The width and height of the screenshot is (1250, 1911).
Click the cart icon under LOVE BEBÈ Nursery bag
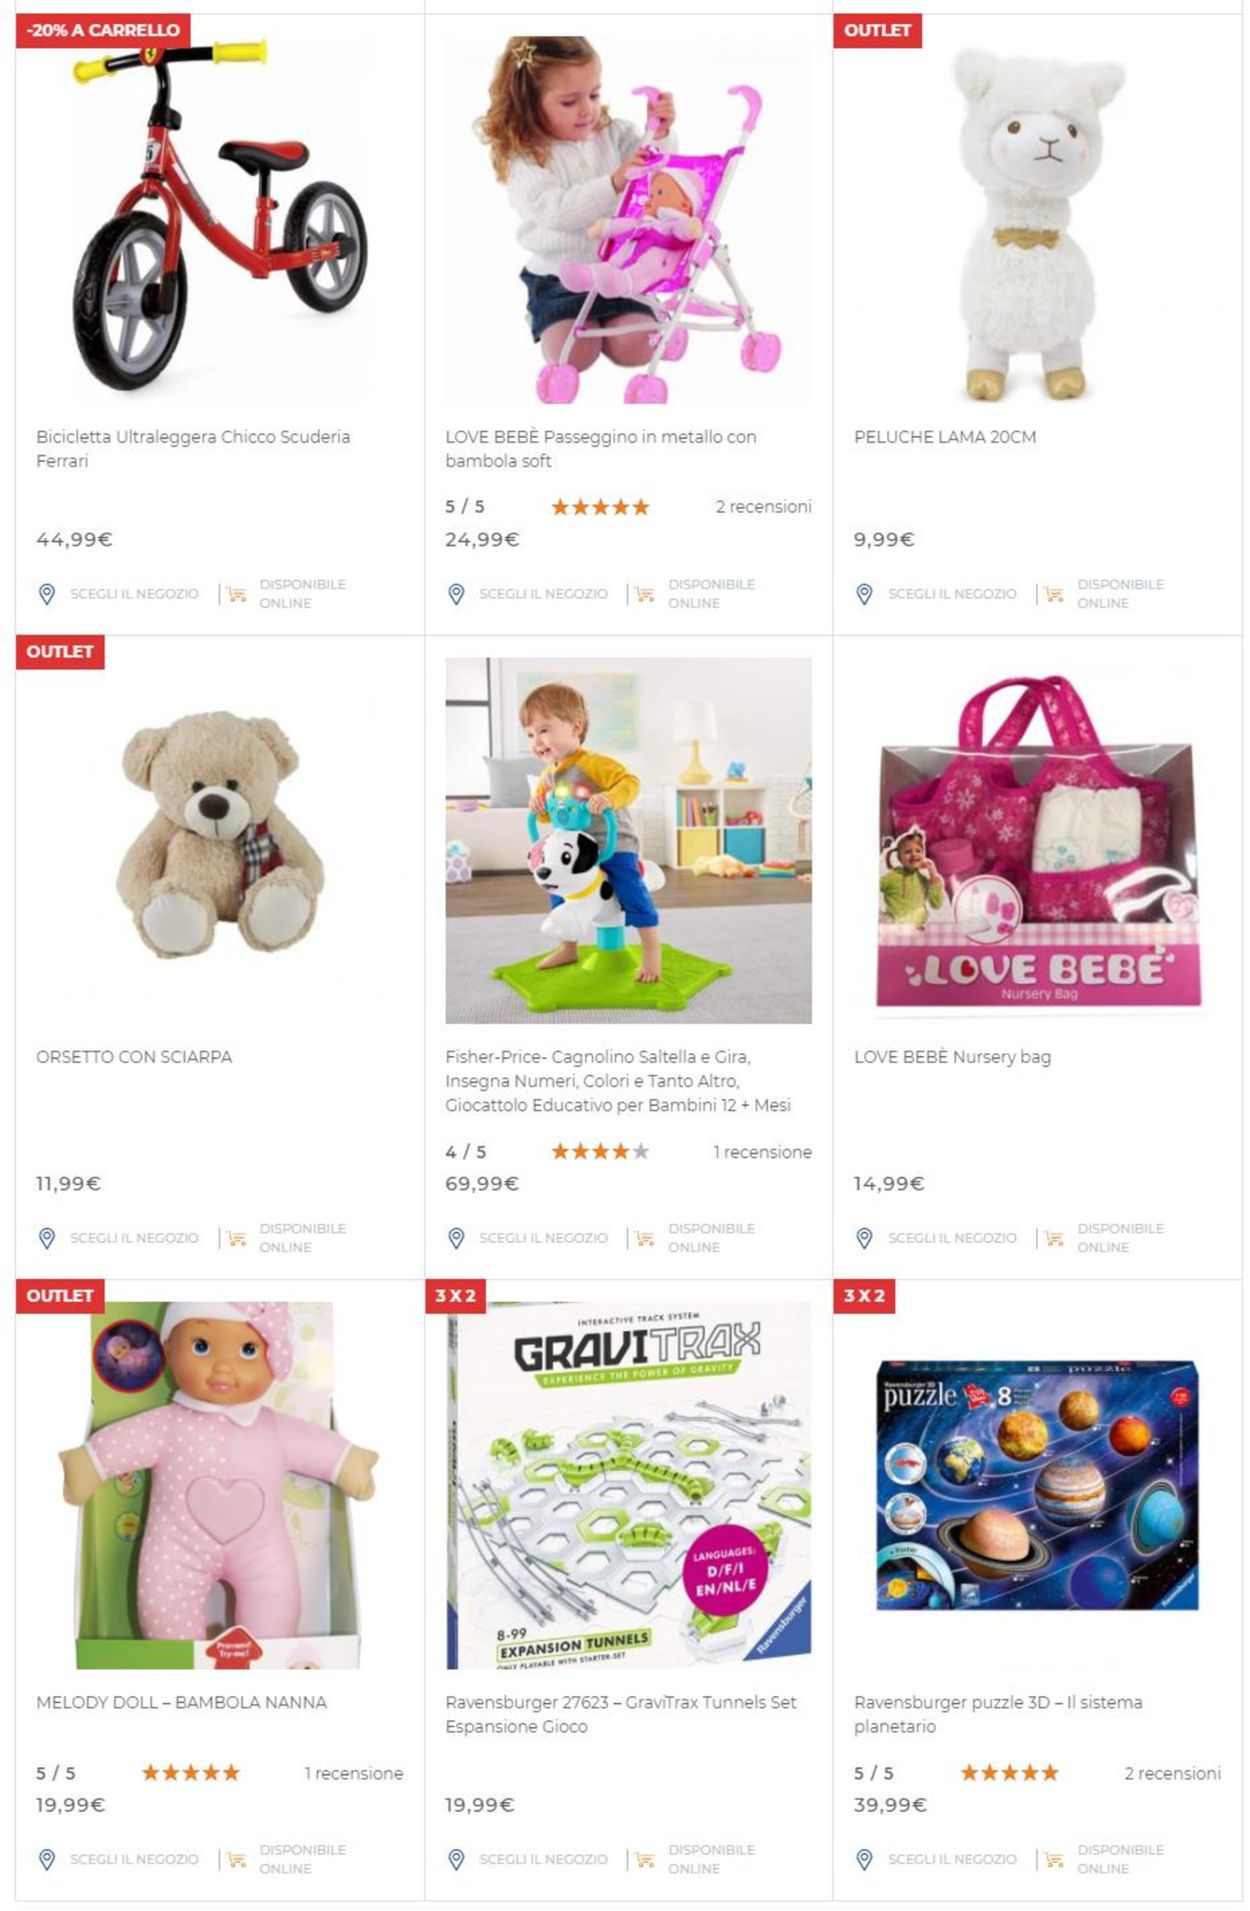(x=1054, y=1238)
